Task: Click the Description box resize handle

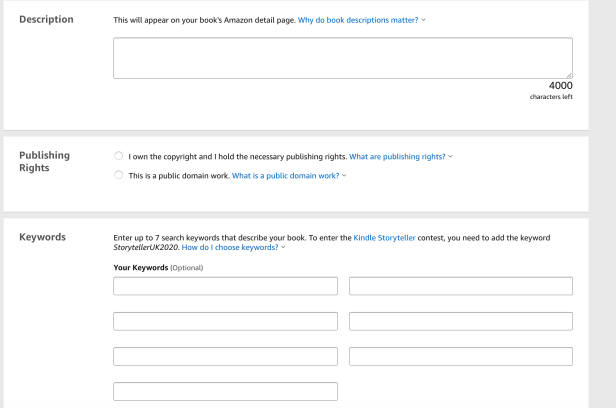Action: [569, 75]
